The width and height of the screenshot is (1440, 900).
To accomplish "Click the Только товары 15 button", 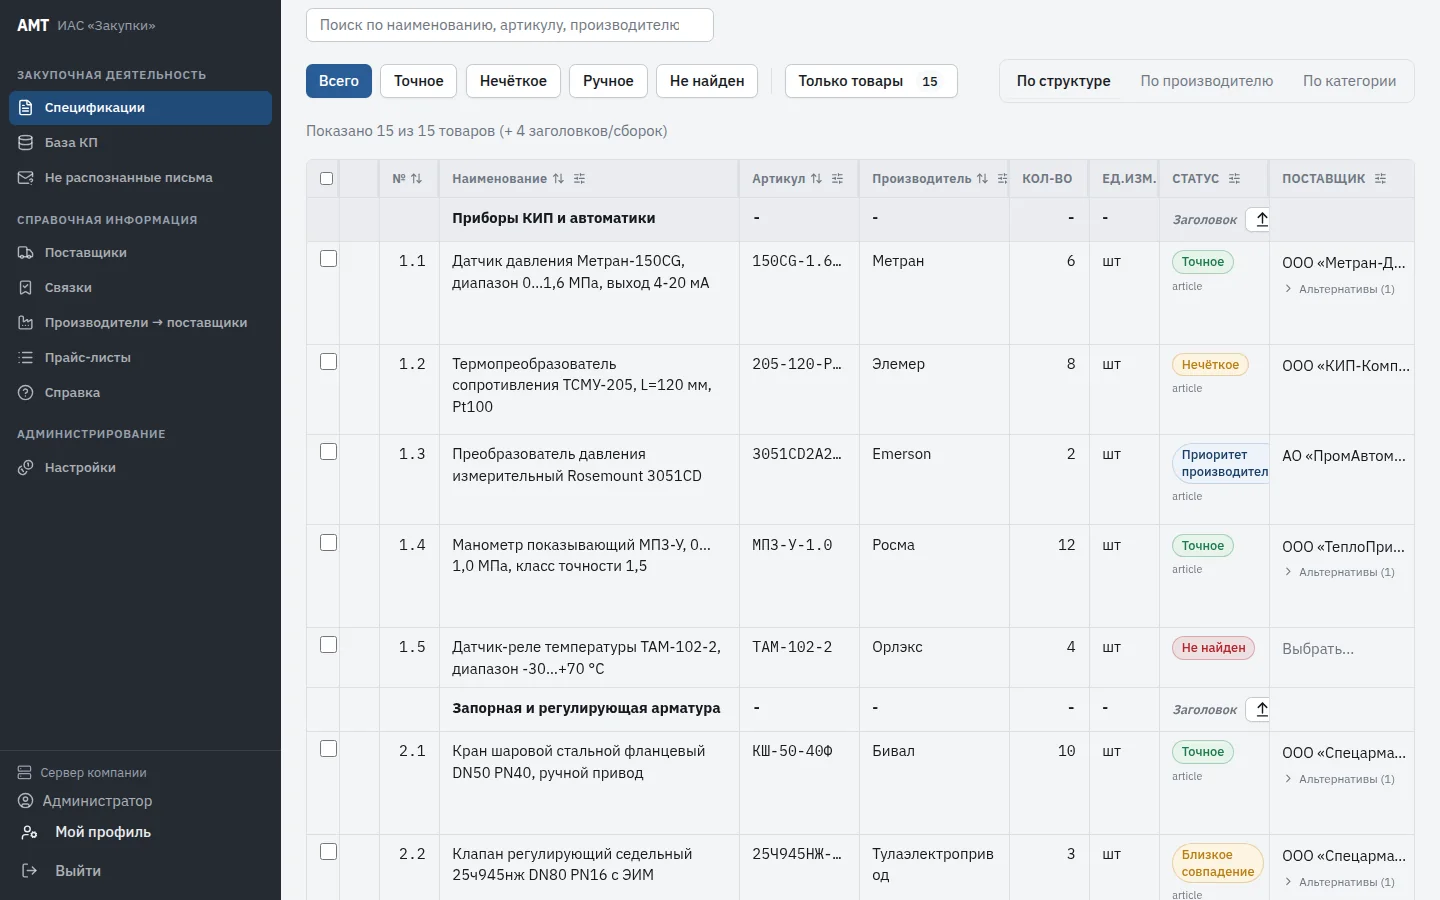I will (x=871, y=81).
